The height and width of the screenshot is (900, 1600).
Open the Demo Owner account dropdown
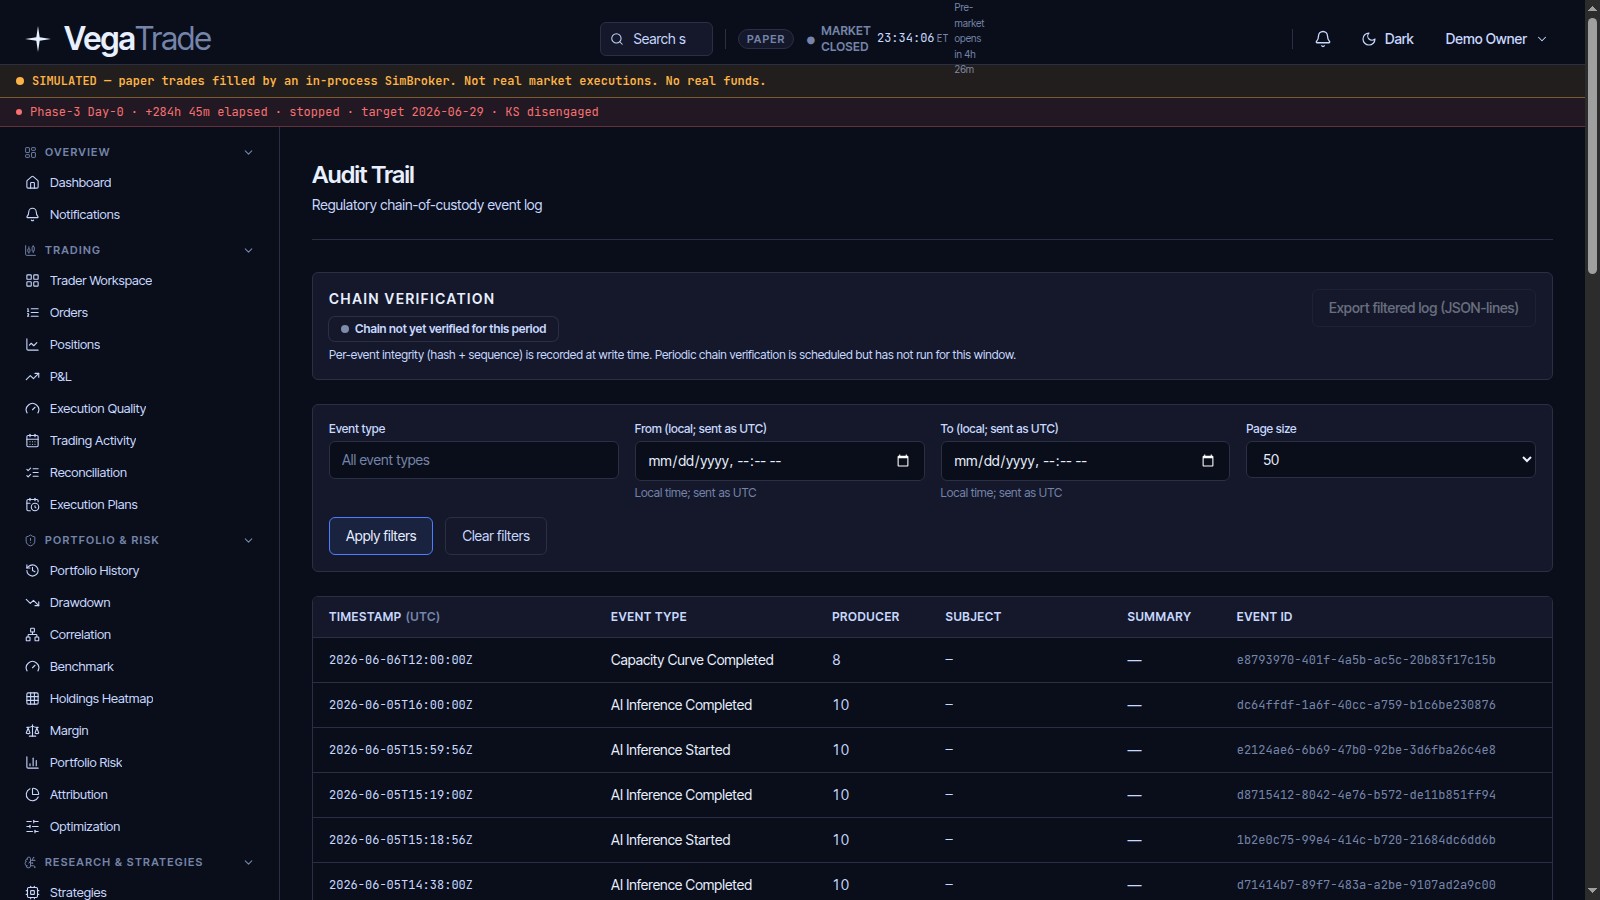1496,39
